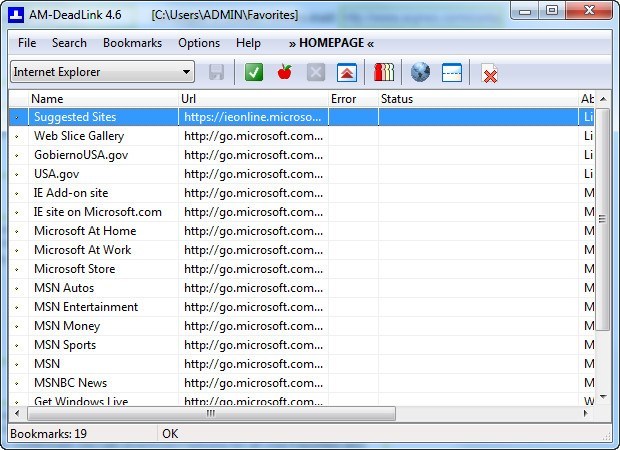Open the File menu

[27, 43]
